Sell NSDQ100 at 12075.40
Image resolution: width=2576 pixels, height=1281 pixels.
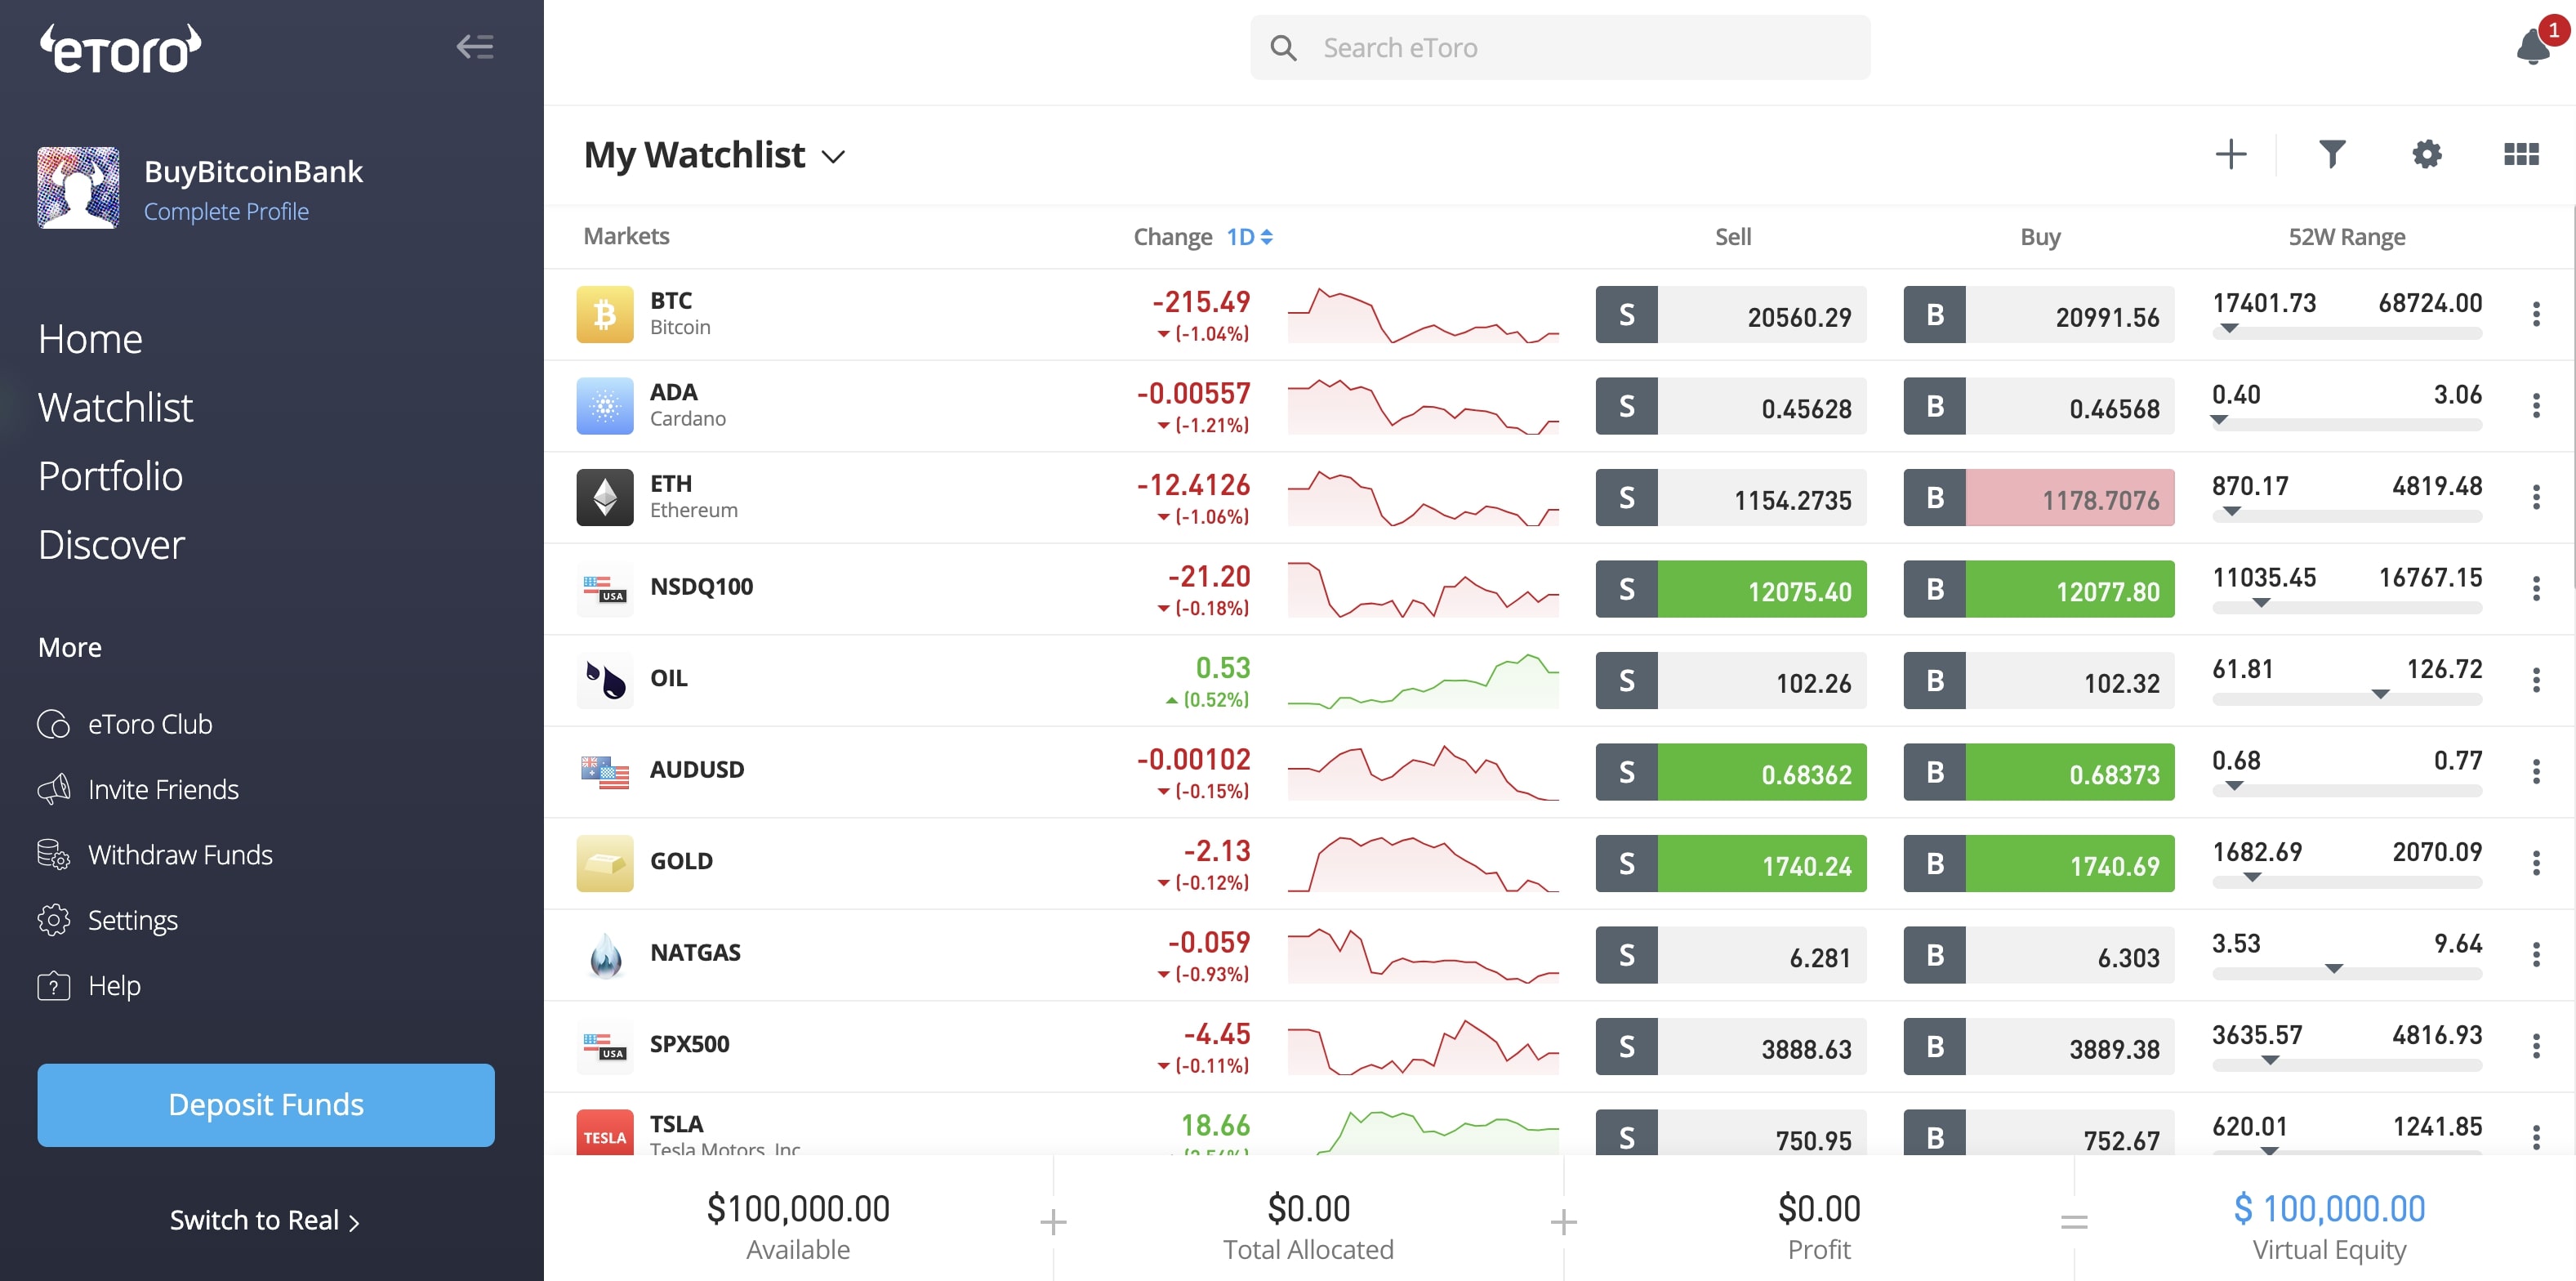pyautogui.click(x=1731, y=589)
